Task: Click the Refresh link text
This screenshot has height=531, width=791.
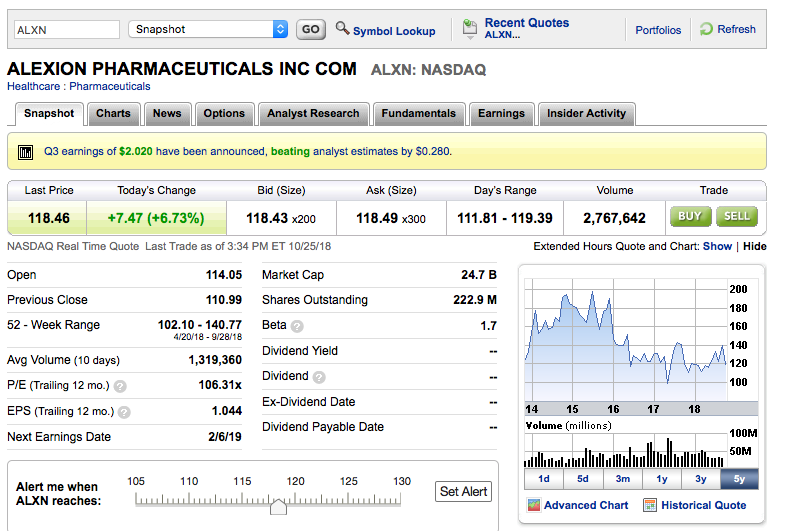Action: point(737,29)
